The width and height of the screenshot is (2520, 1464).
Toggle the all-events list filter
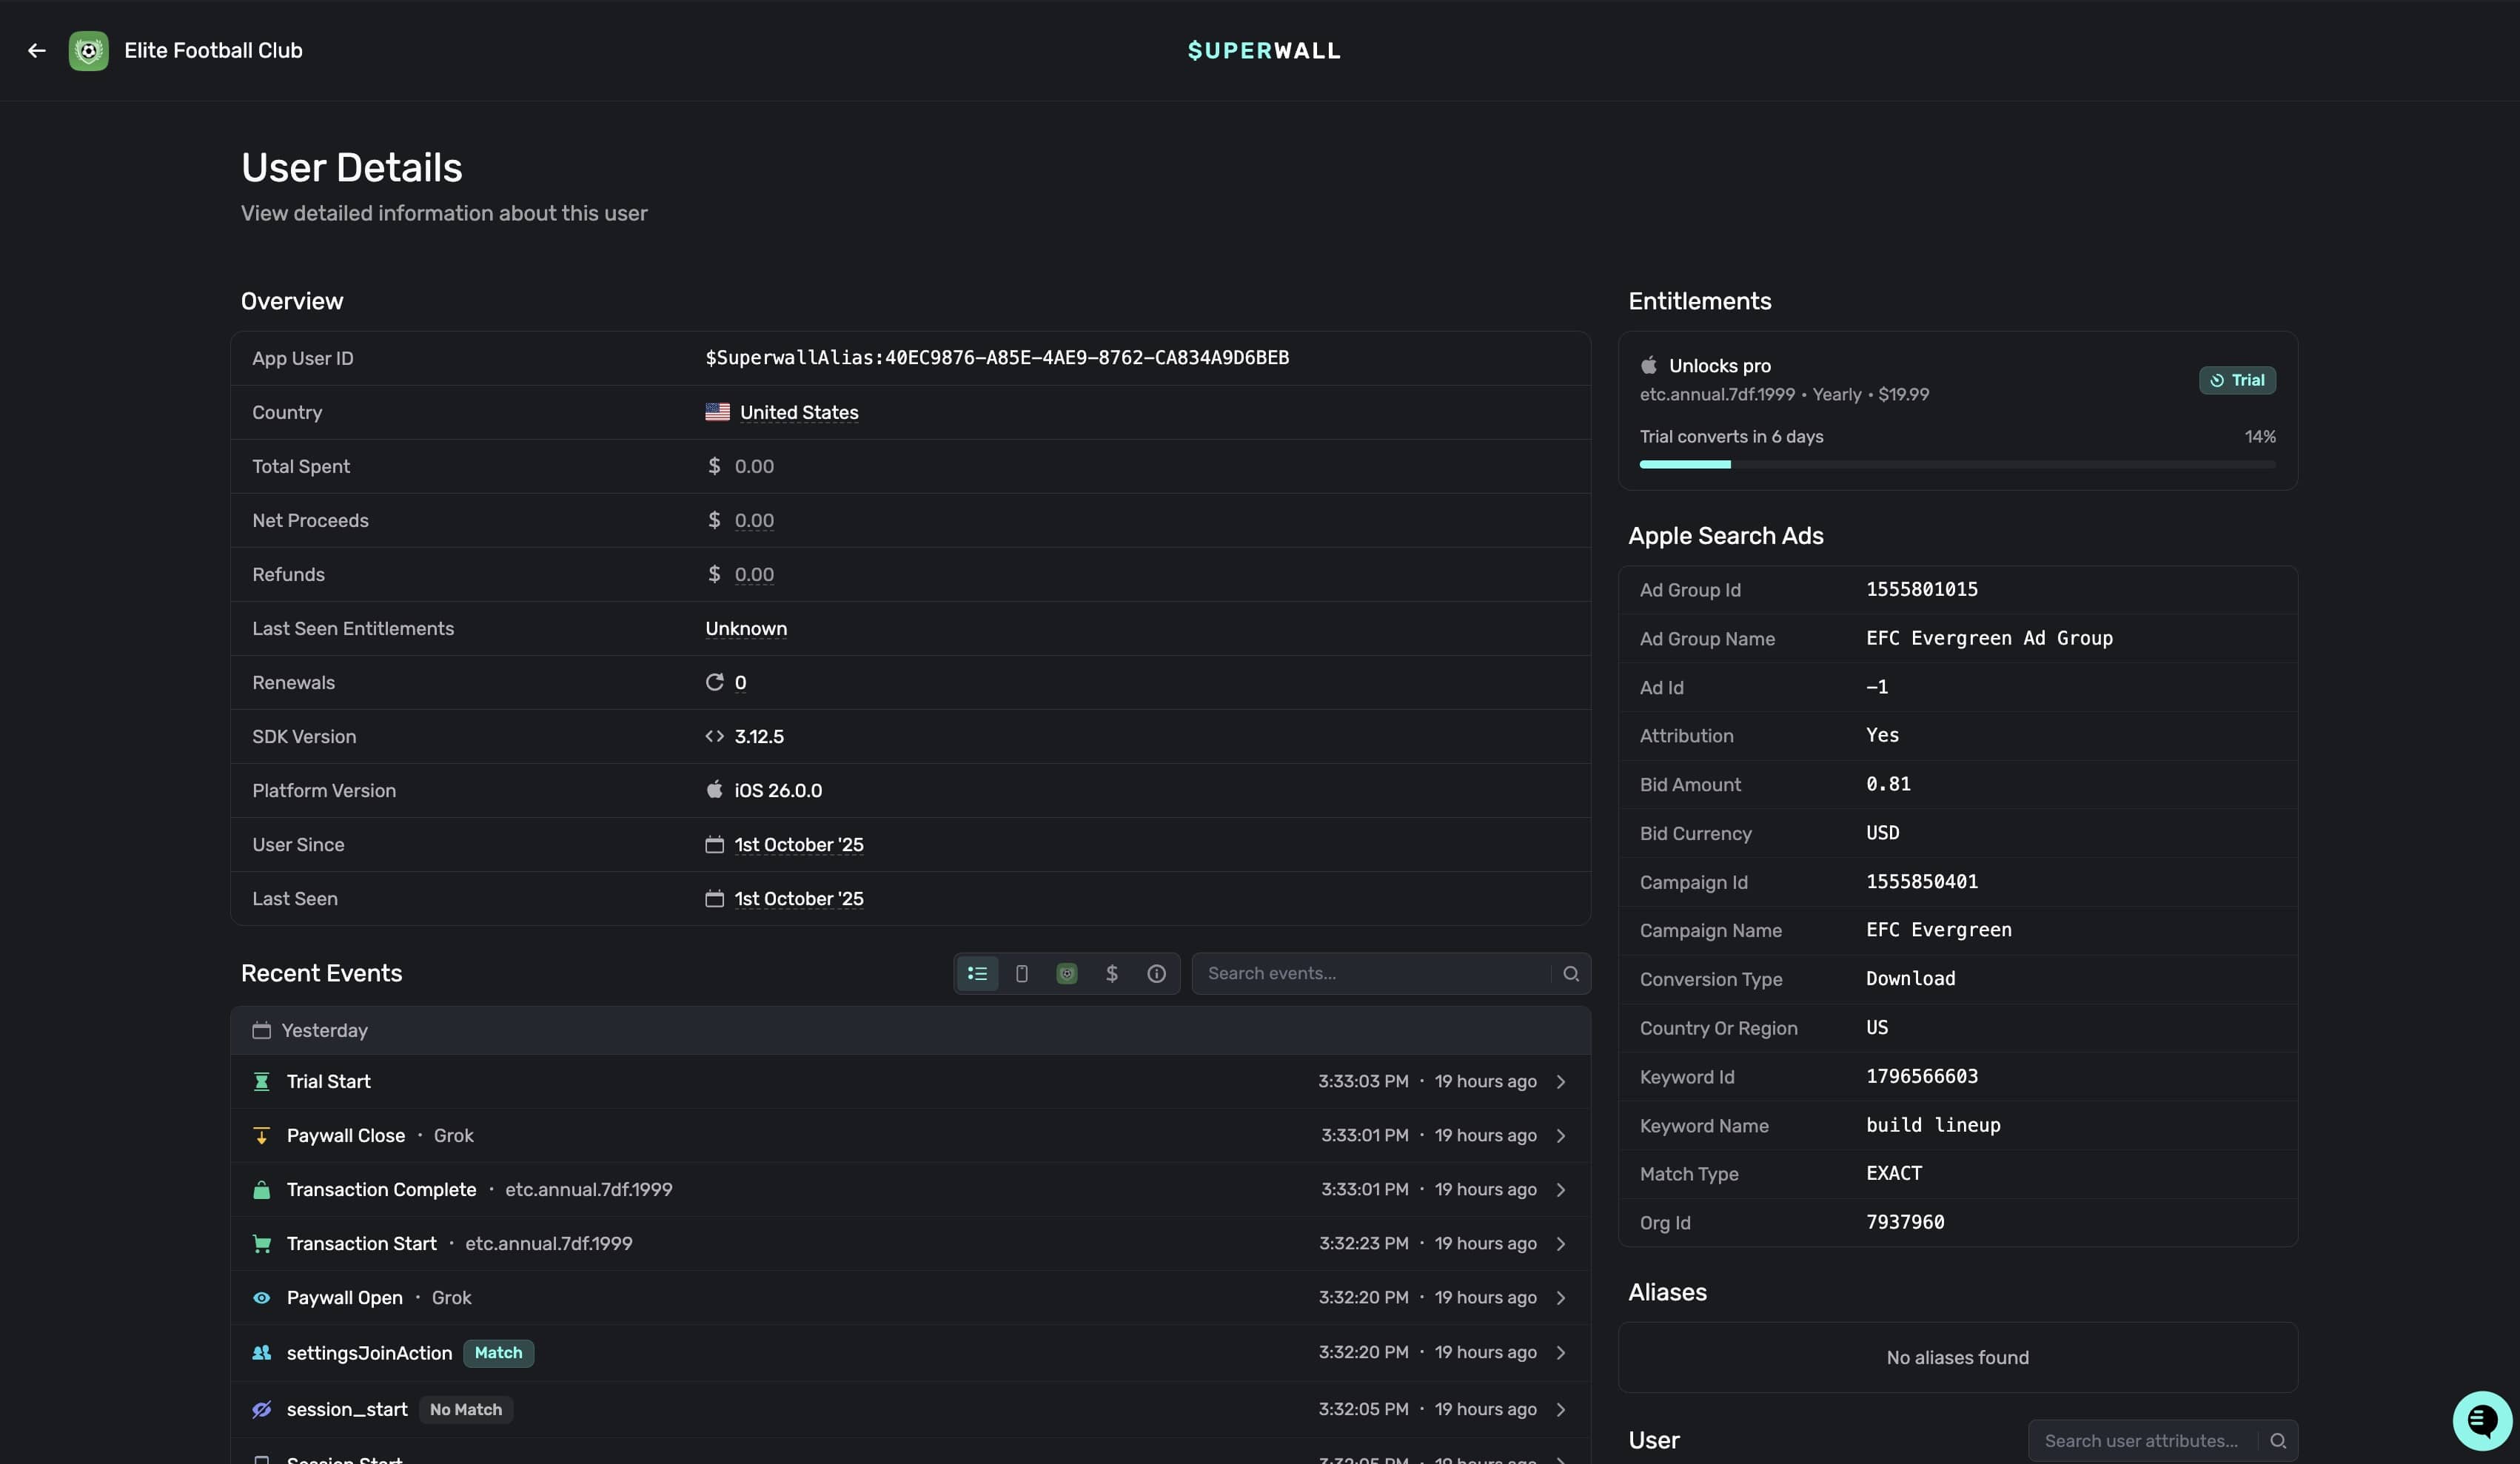coord(977,974)
